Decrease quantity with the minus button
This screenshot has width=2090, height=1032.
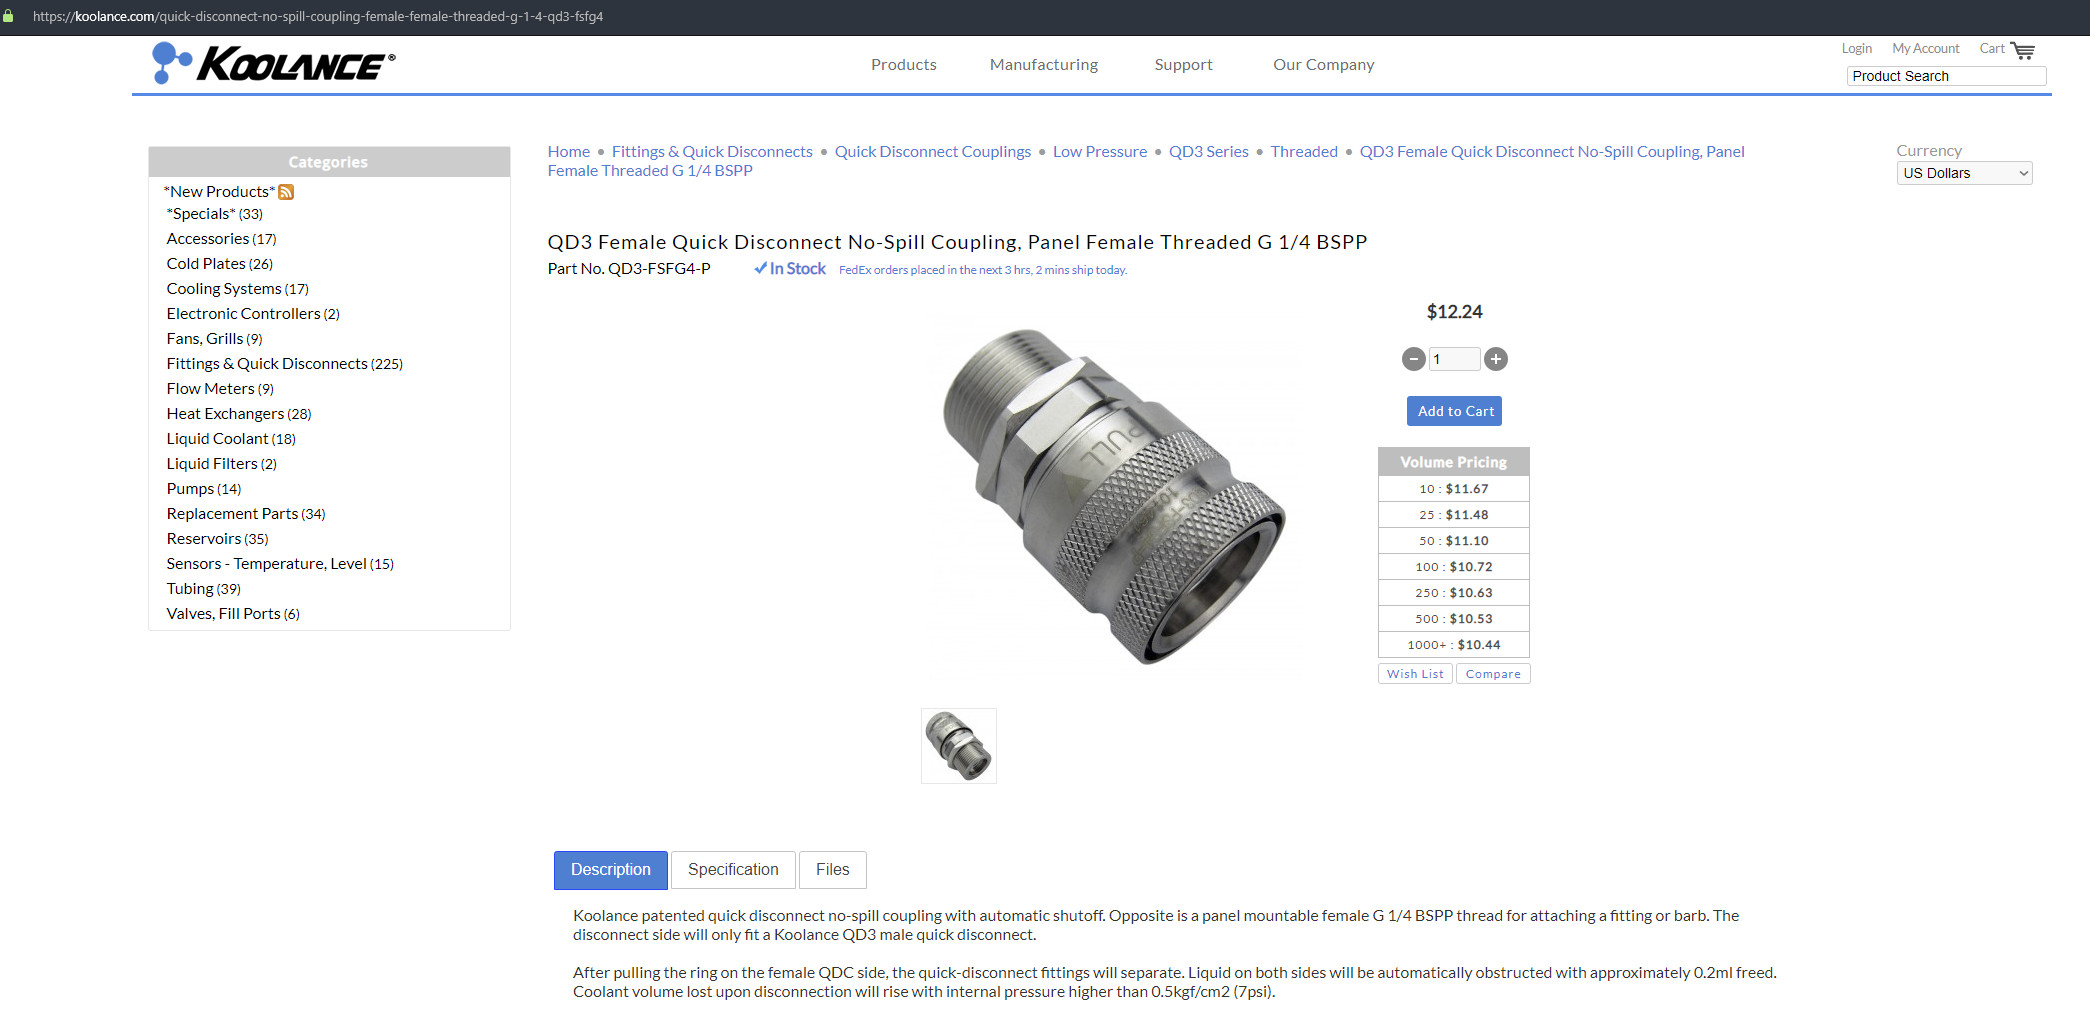pyautogui.click(x=1413, y=359)
